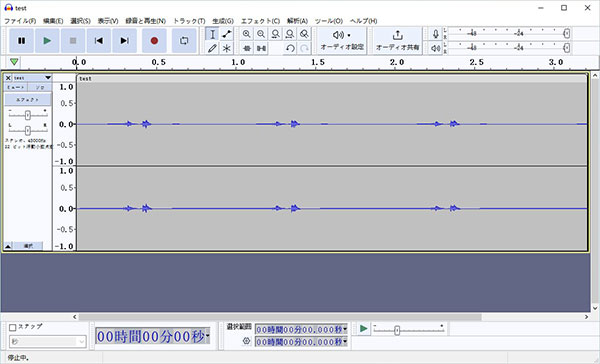
Task: Start playback with the green Play button
Action: point(47,41)
